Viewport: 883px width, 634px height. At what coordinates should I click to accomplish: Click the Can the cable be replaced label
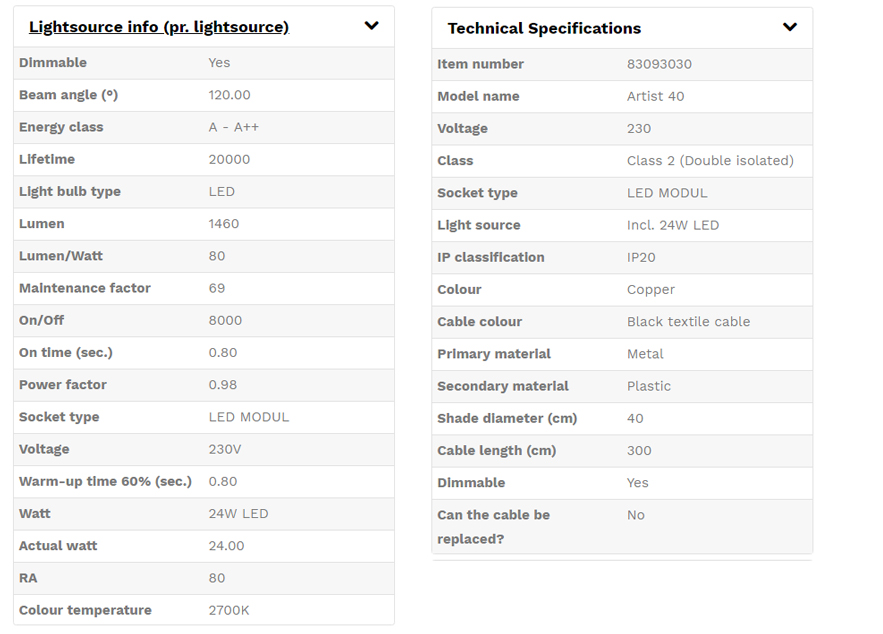coord(493,527)
